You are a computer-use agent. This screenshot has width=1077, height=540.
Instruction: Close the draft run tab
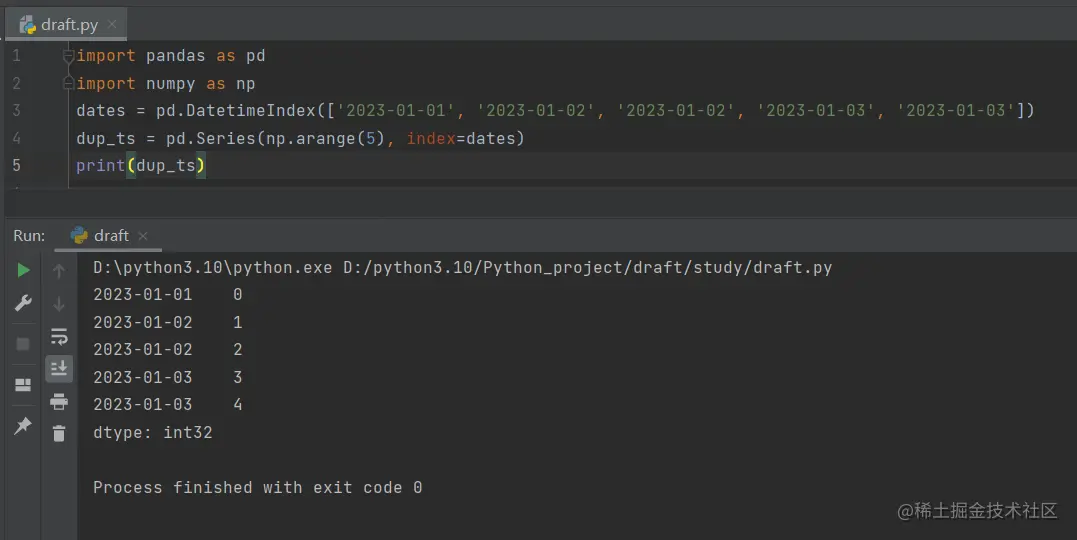click(143, 236)
